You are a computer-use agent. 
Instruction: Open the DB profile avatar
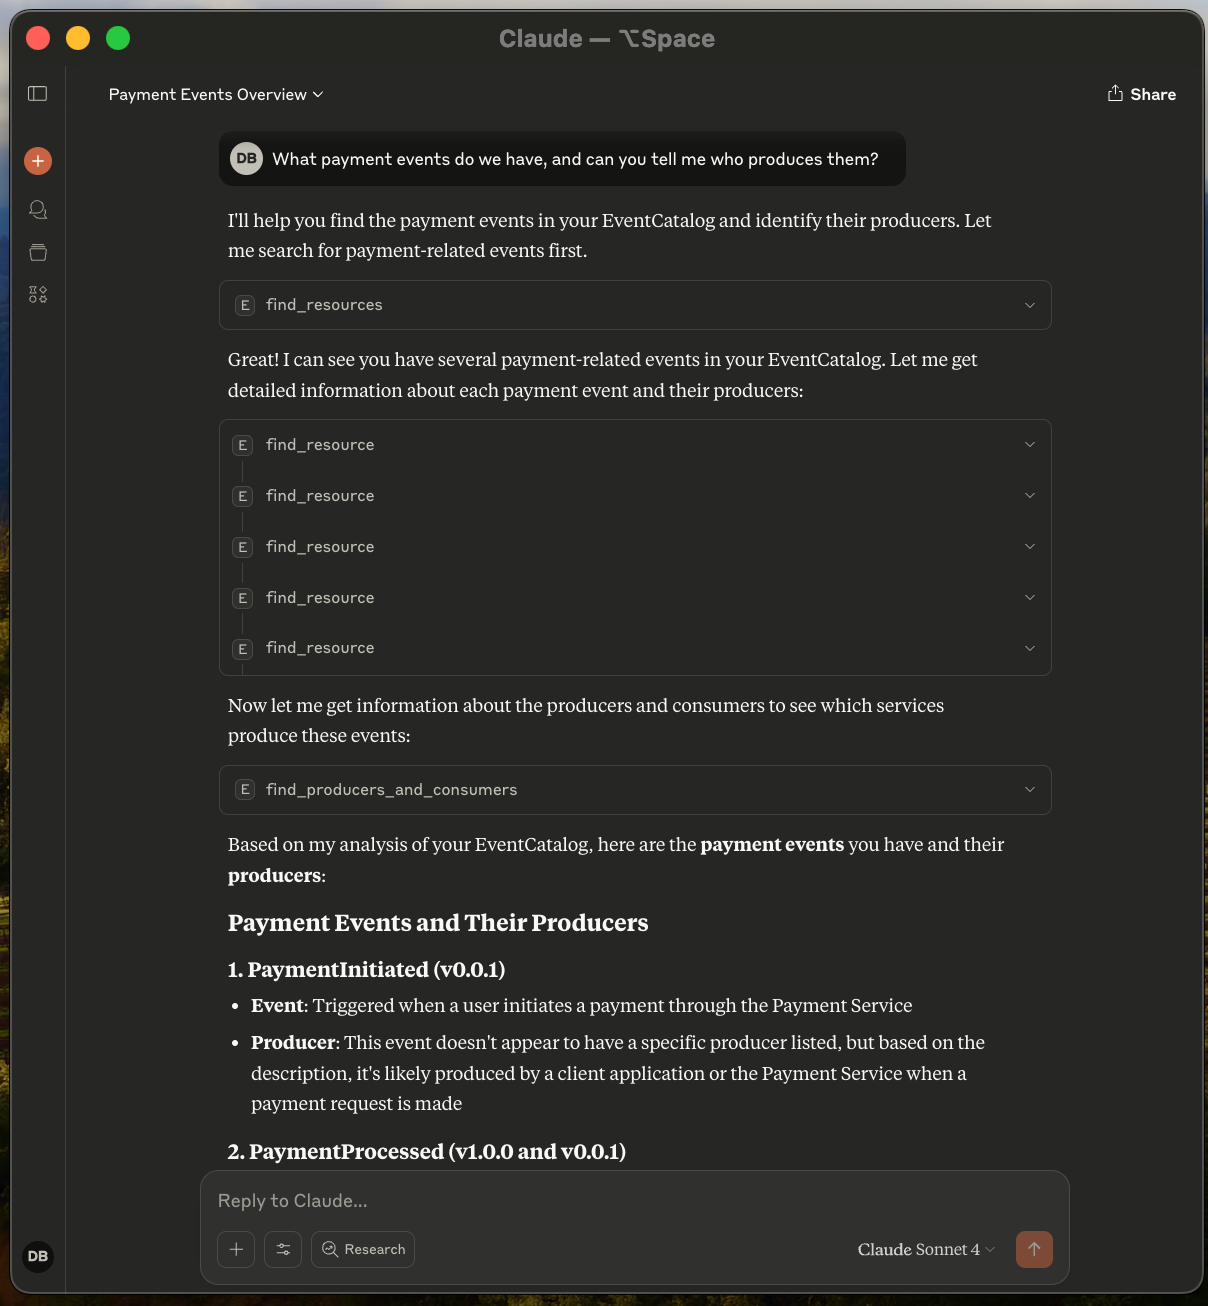coord(37,1257)
